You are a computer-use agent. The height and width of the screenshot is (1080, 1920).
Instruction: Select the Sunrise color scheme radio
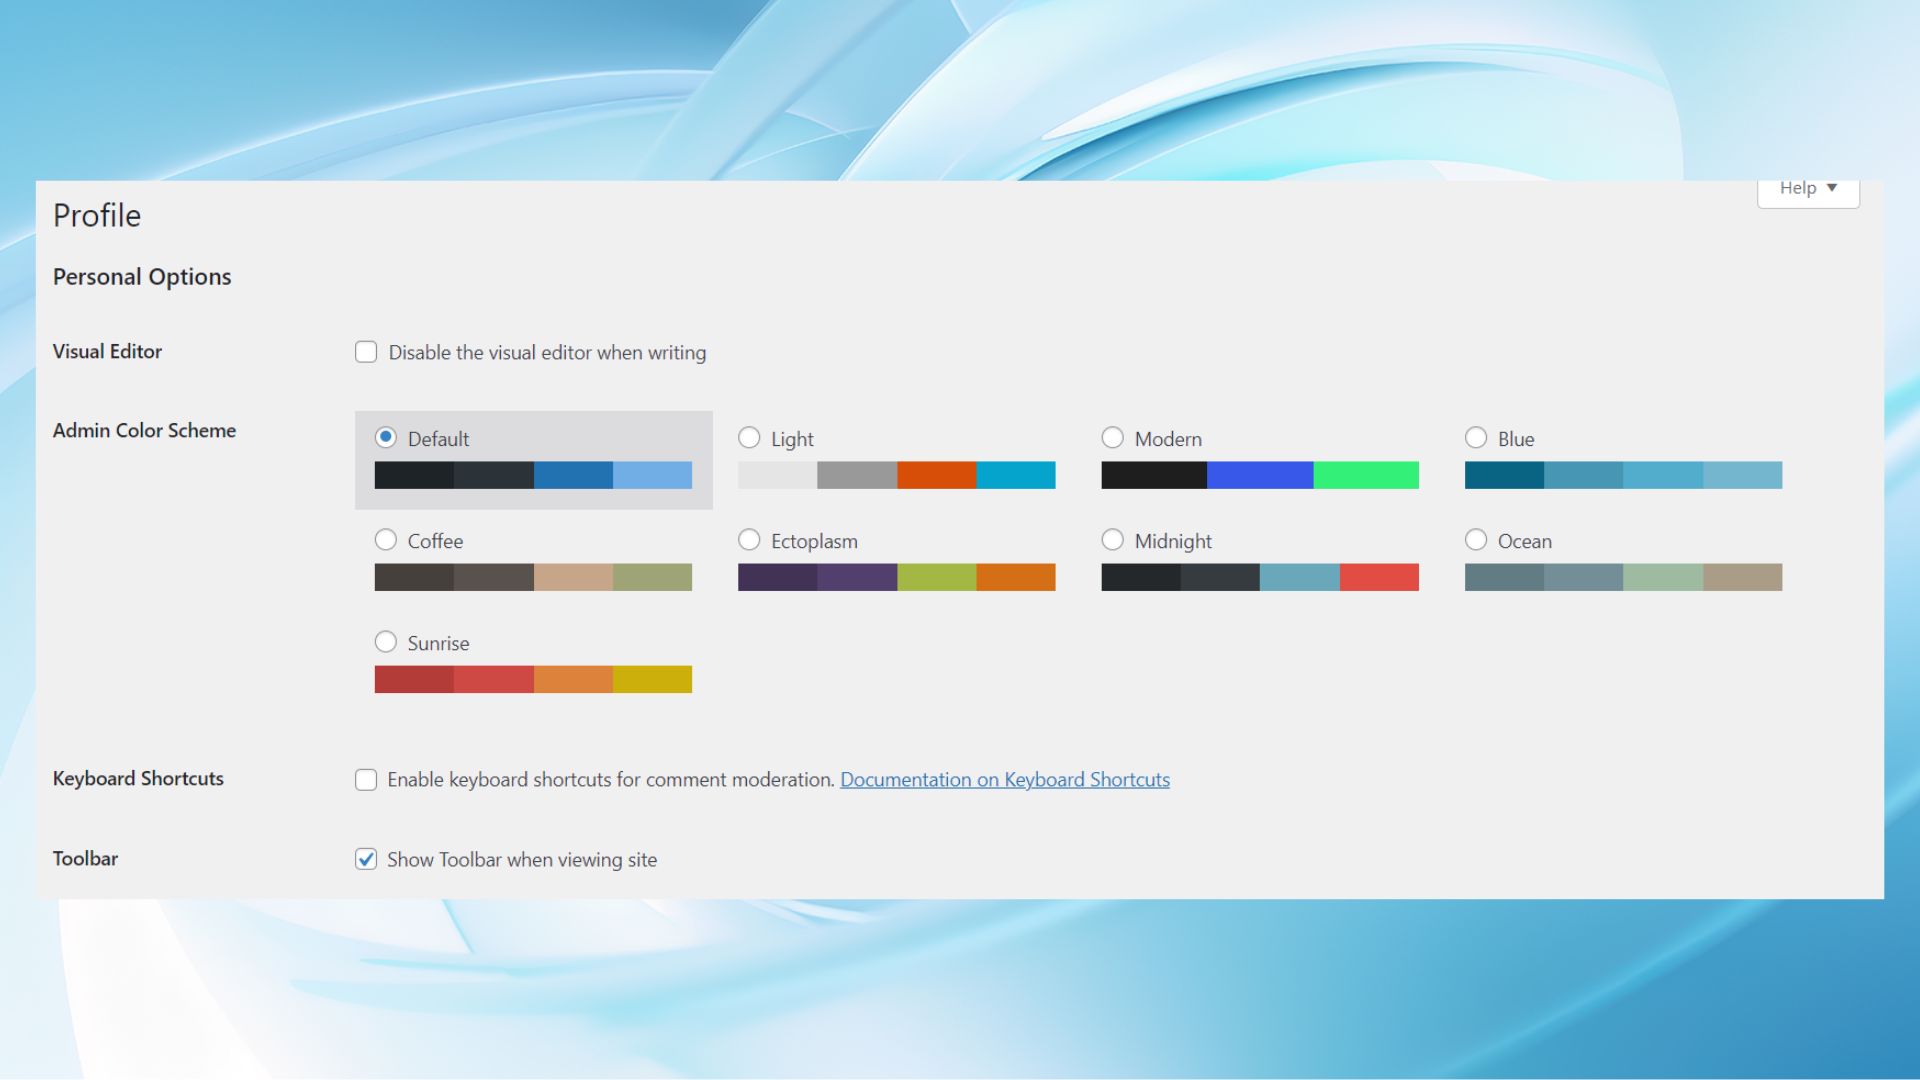tap(386, 642)
